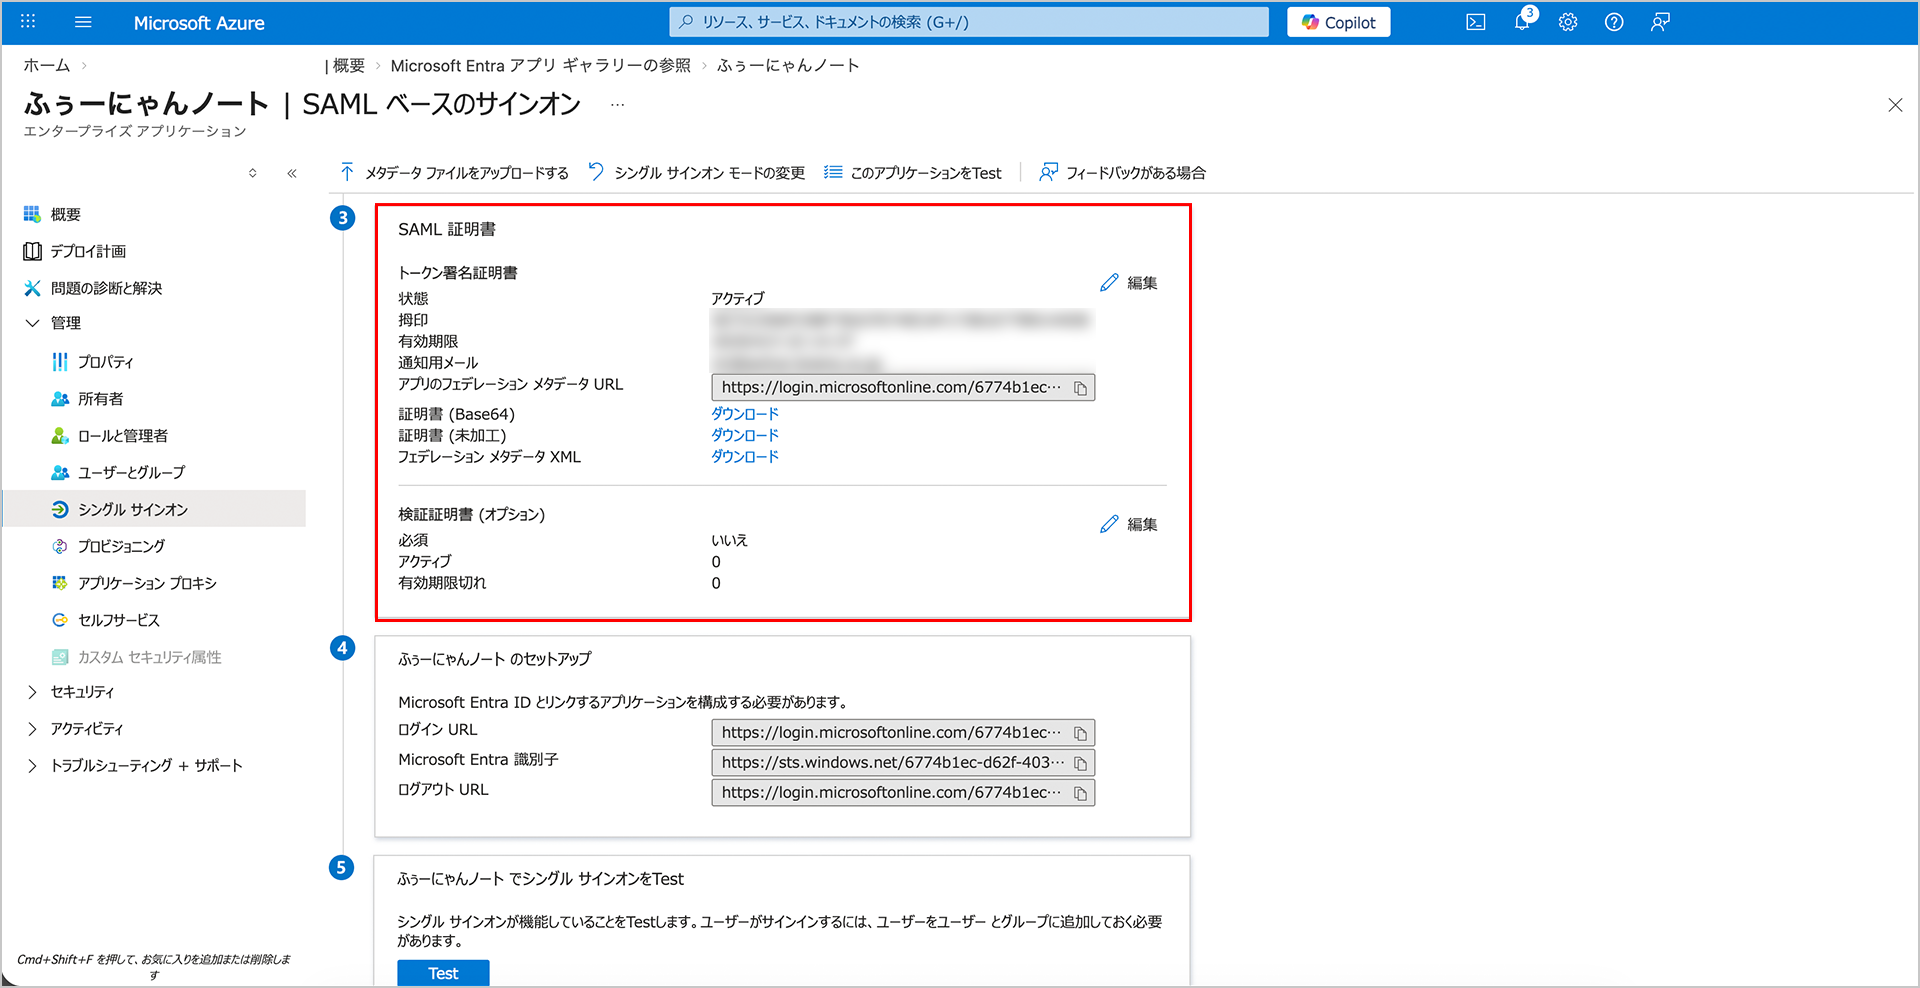Open the portal settings gear icon
Viewport: 1920px width, 988px height.
(x=1567, y=22)
